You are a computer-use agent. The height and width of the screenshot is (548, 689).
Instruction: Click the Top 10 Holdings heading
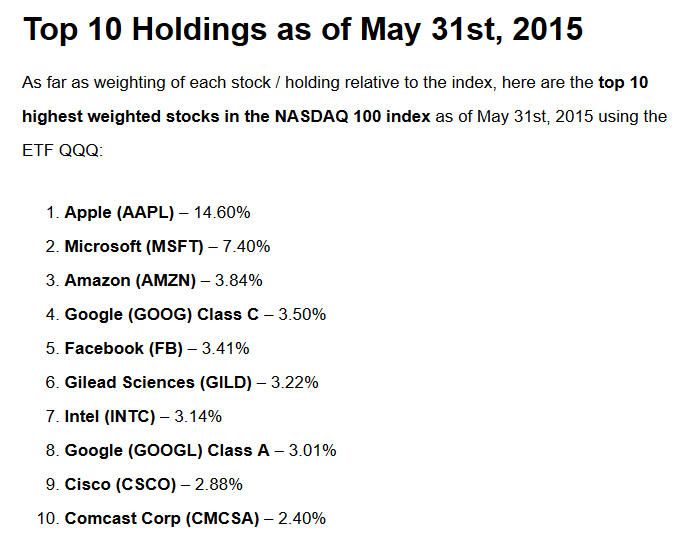click(x=302, y=29)
